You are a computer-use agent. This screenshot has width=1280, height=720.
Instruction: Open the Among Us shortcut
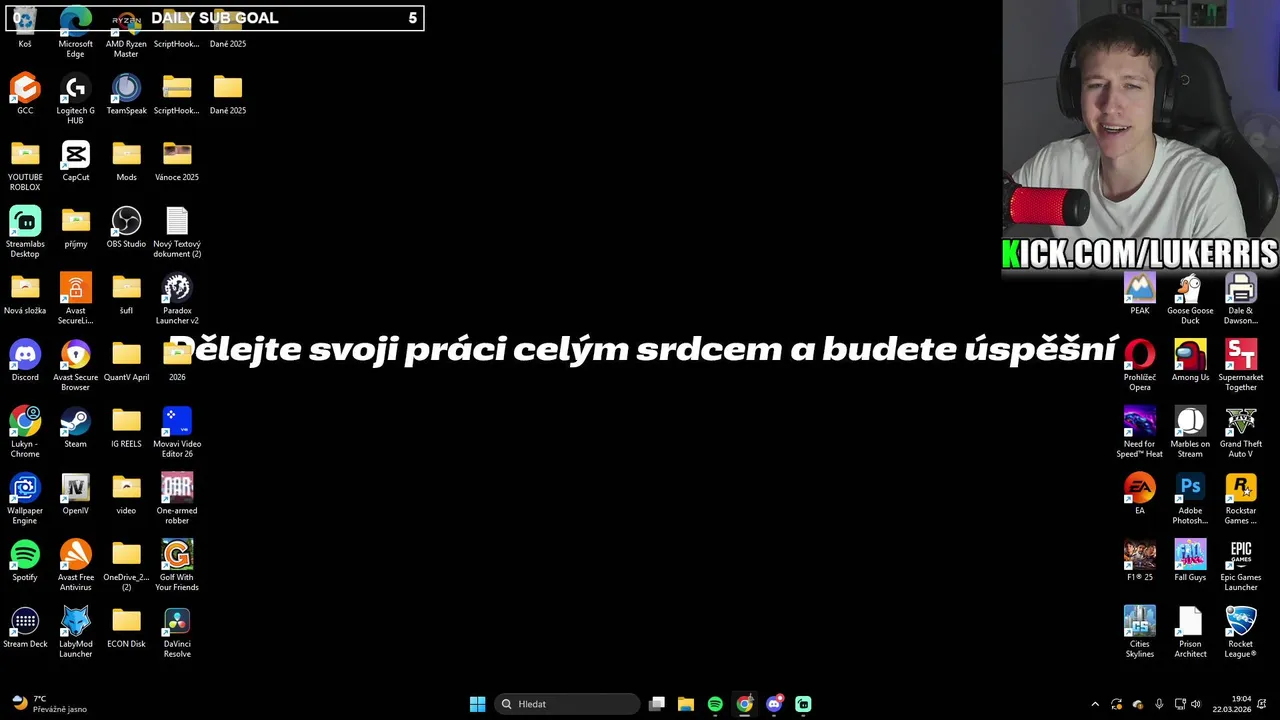1190,360
